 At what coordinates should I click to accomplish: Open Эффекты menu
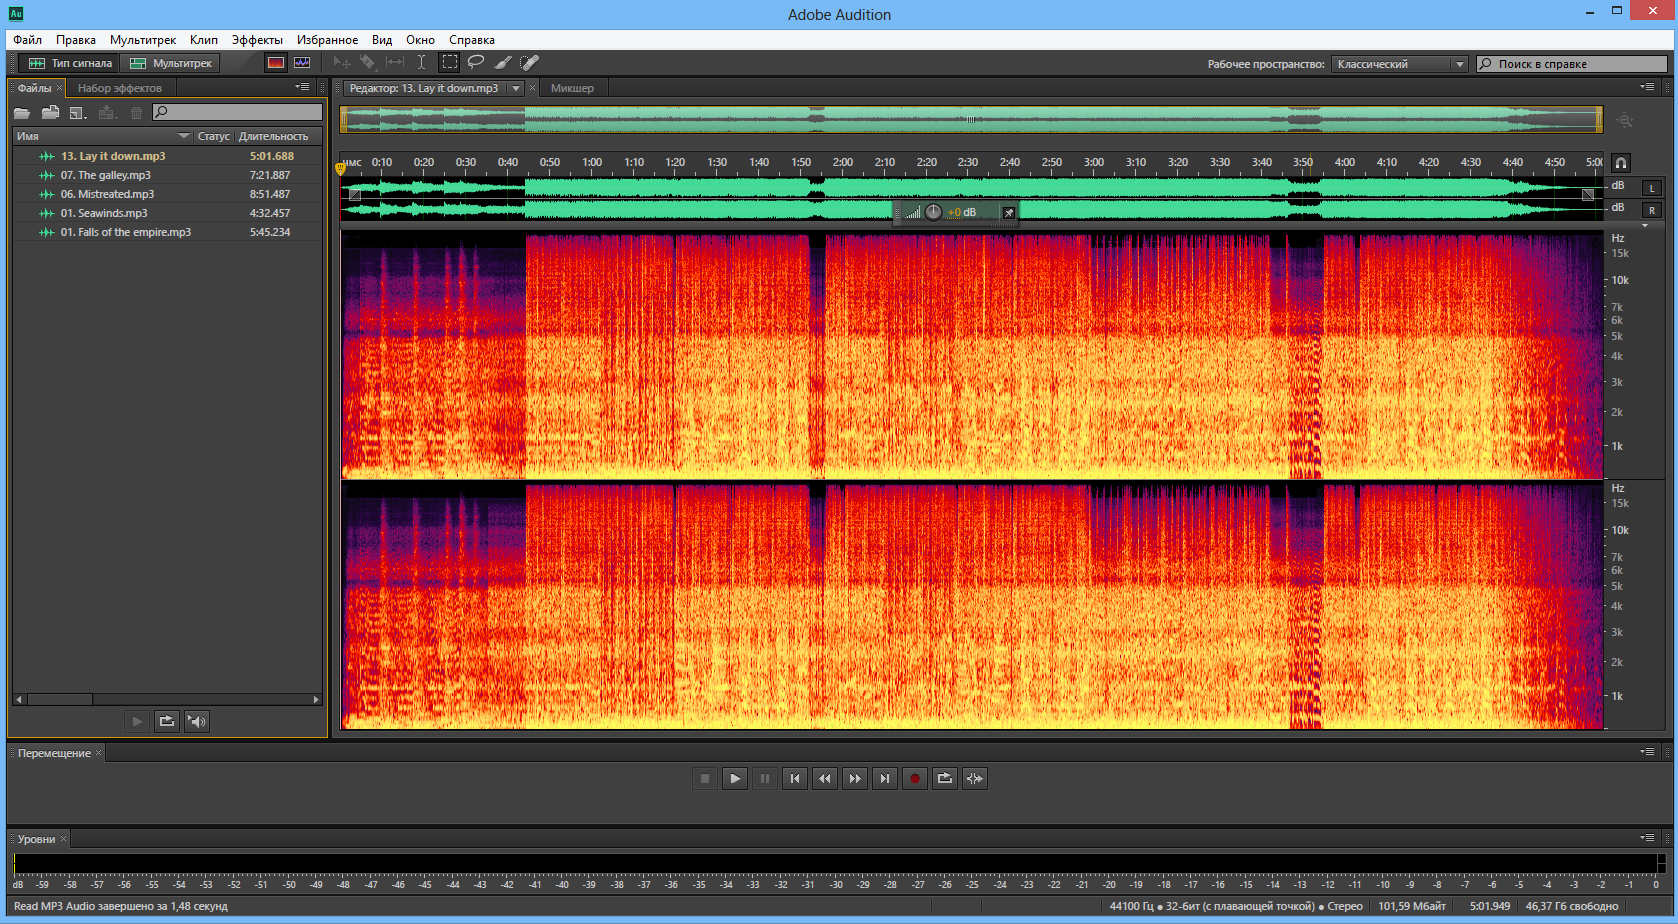coord(257,40)
